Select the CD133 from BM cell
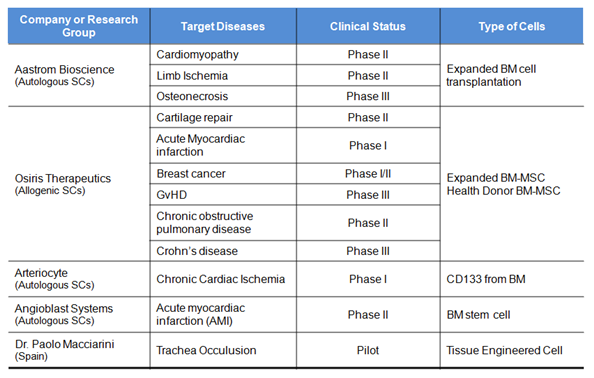594x378 pixels. (x=512, y=279)
